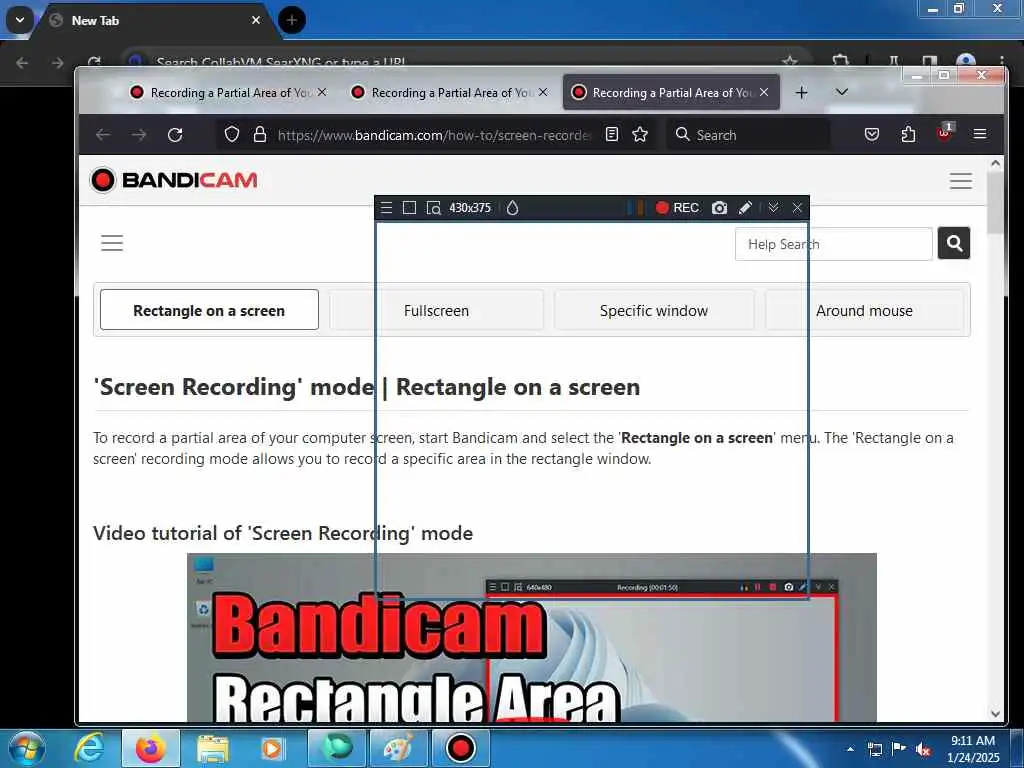Open a new Firefox tab
The image size is (1024, 768).
pyautogui.click(x=801, y=93)
